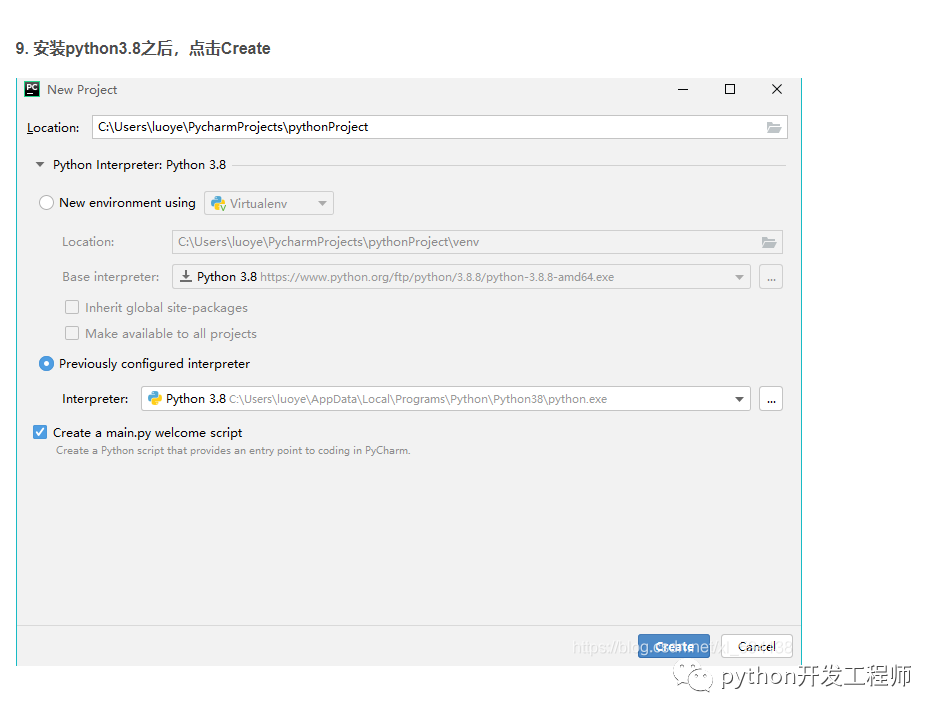Open the Virtualenv environment dropdown

point(269,203)
